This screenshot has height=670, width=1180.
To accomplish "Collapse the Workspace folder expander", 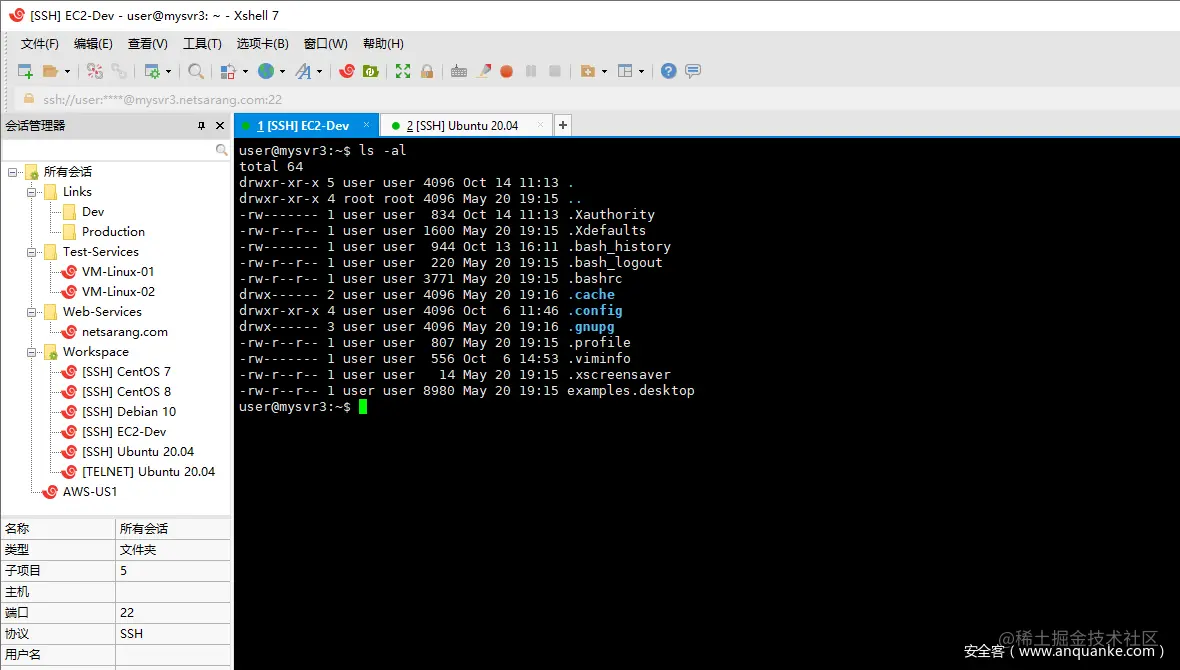I will [x=32, y=352].
